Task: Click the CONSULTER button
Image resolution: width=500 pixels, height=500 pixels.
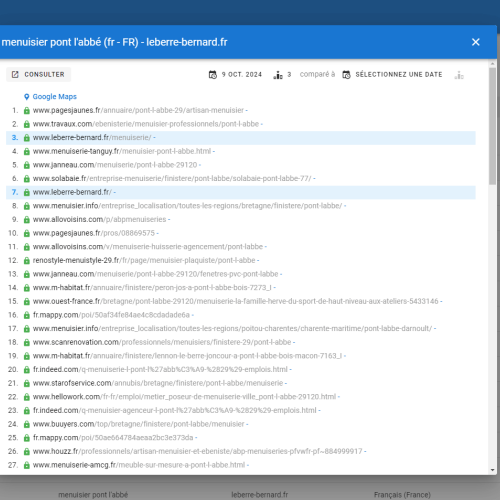Action: tap(39, 74)
